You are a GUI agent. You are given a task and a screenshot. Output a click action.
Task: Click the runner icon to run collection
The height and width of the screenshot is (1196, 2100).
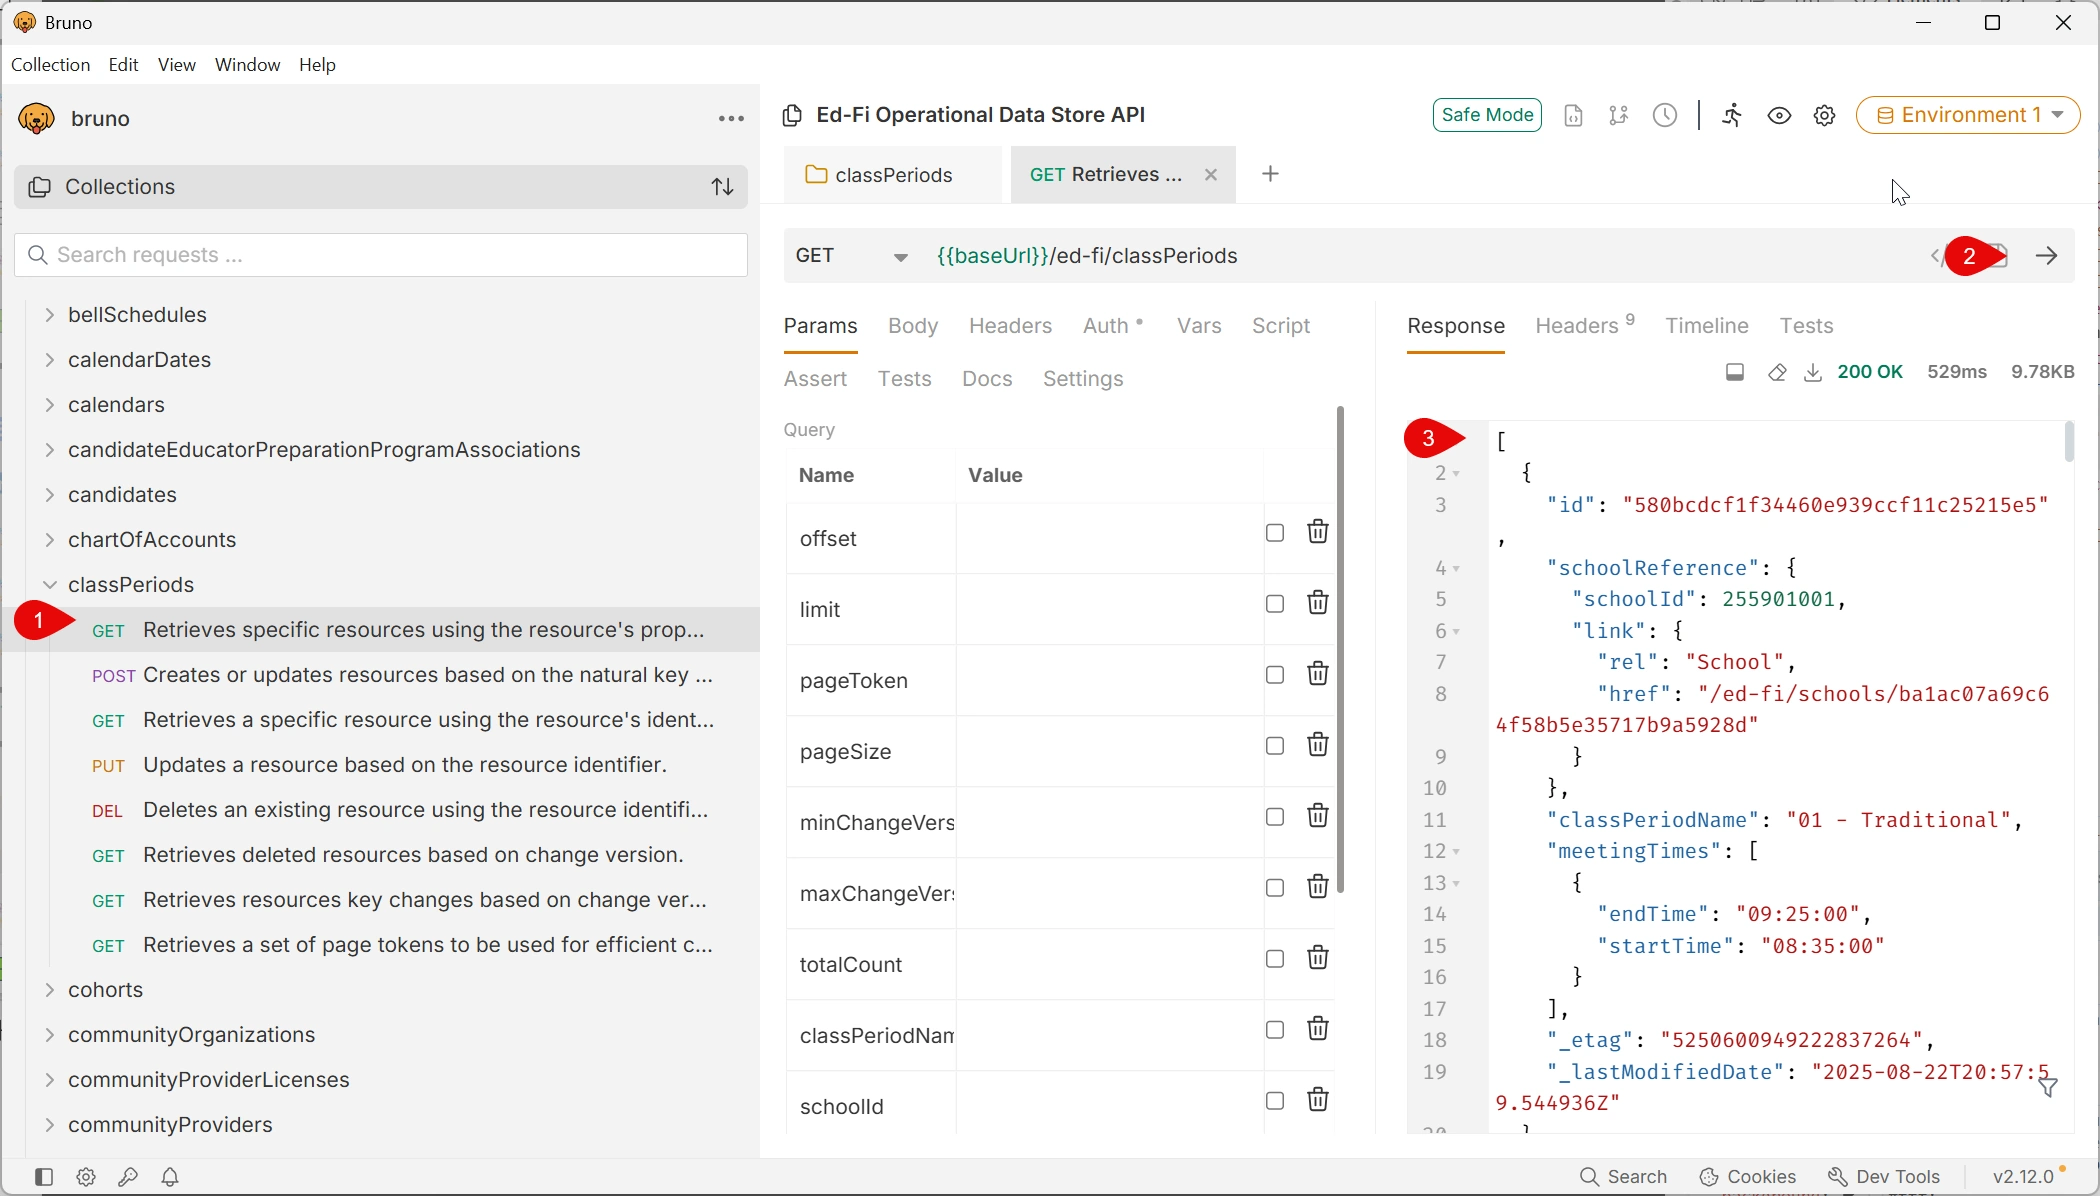(x=1732, y=115)
